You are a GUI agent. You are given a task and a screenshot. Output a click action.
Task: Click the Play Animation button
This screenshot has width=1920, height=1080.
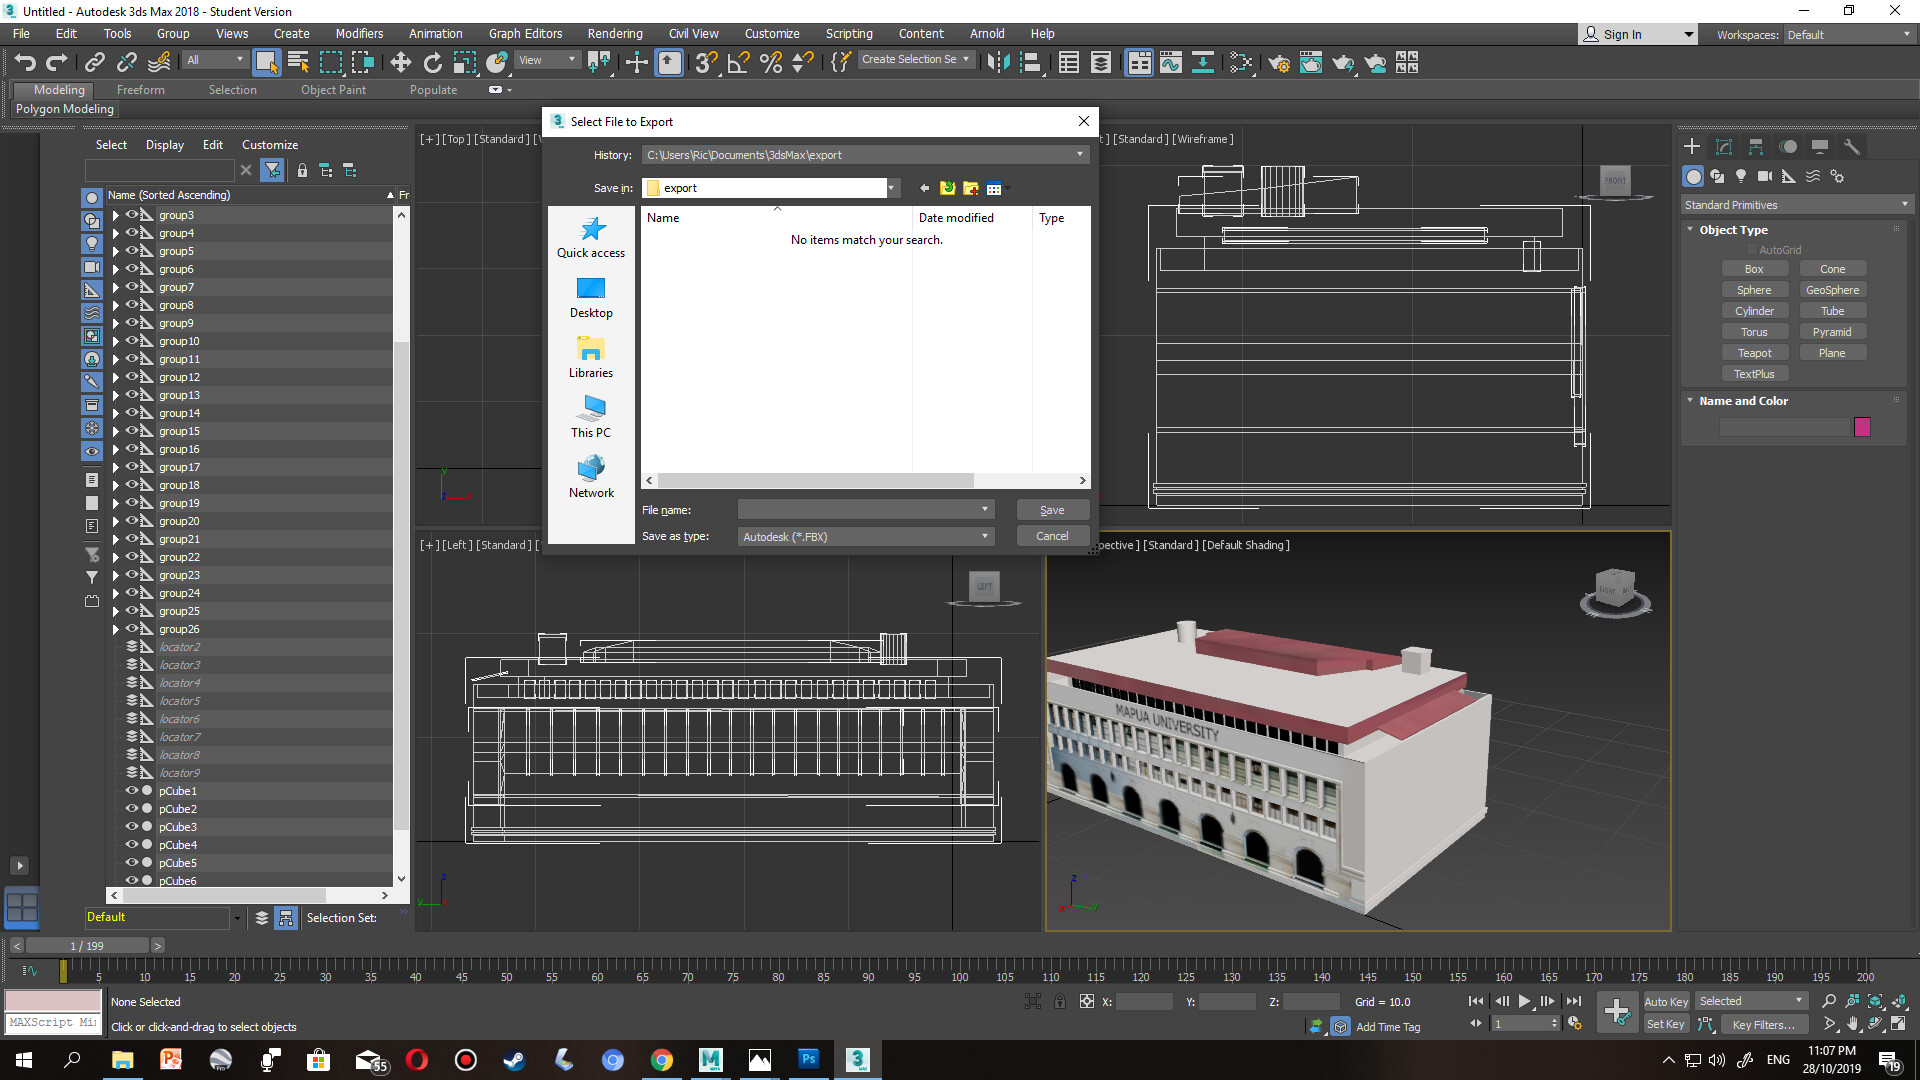1524,1001
